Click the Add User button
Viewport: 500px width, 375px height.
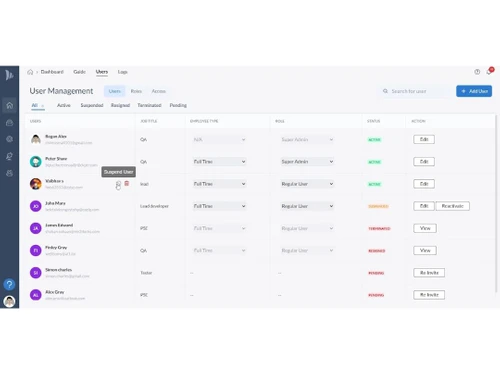(474, 91)
